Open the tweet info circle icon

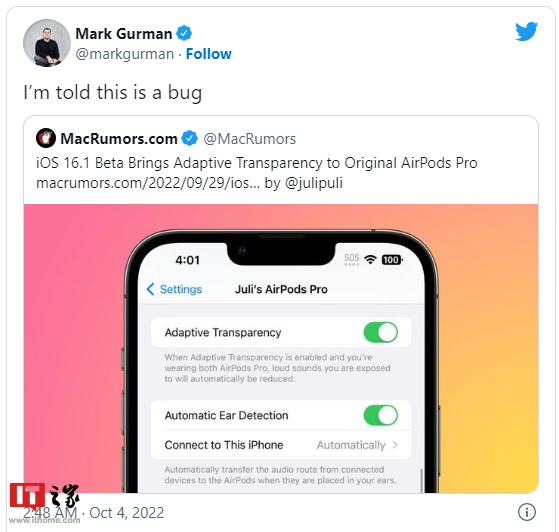tap(527, 512)
